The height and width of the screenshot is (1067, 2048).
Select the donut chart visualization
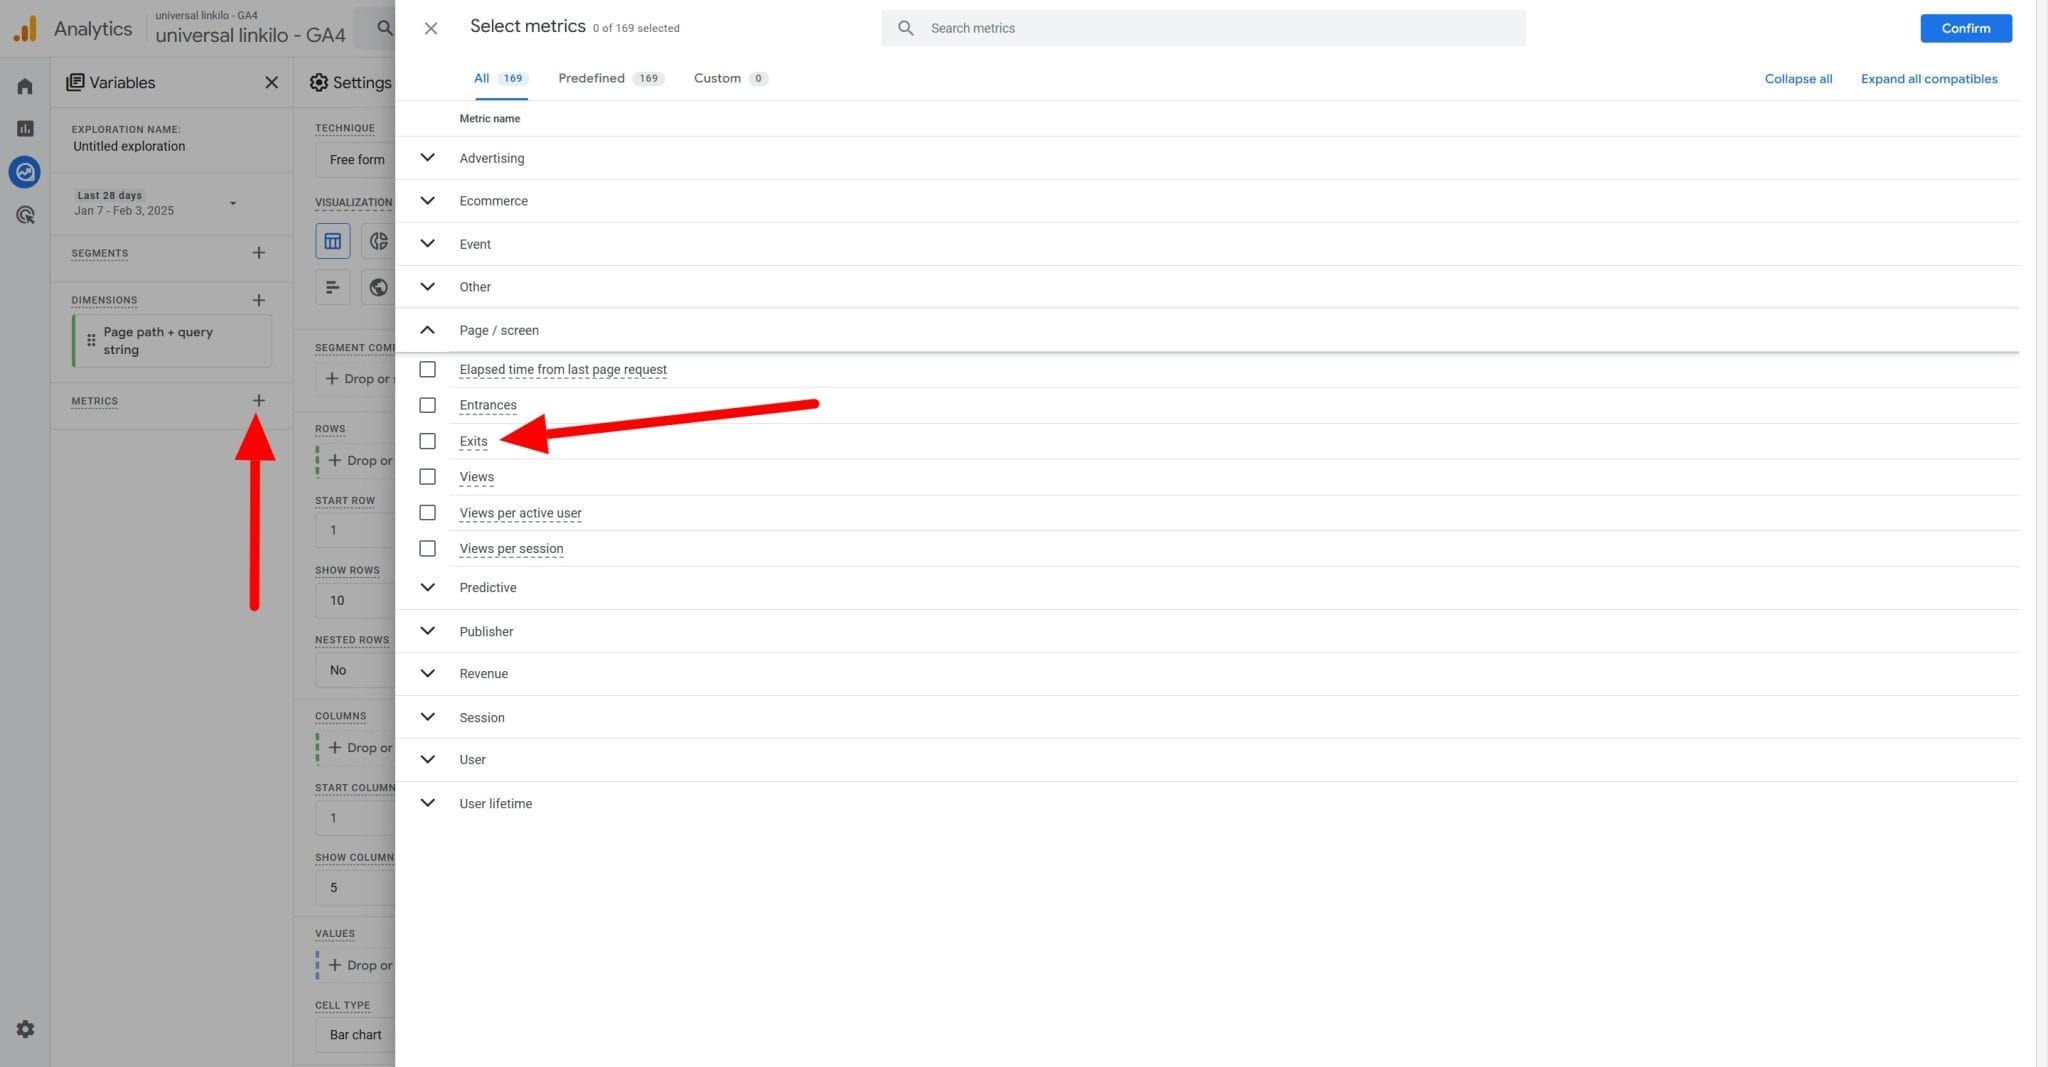378,241
